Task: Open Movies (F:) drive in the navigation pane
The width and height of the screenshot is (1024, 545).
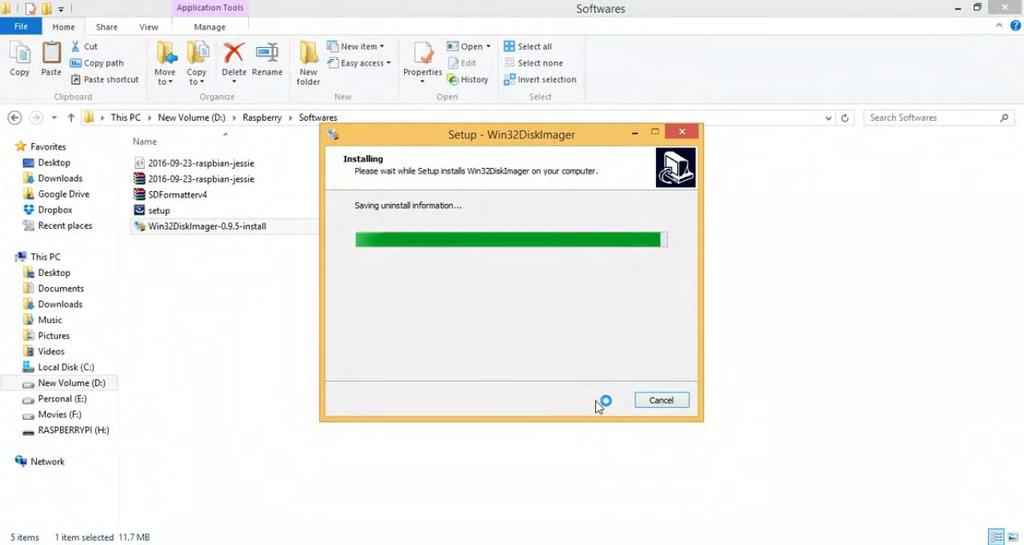Action: (52, 414)
